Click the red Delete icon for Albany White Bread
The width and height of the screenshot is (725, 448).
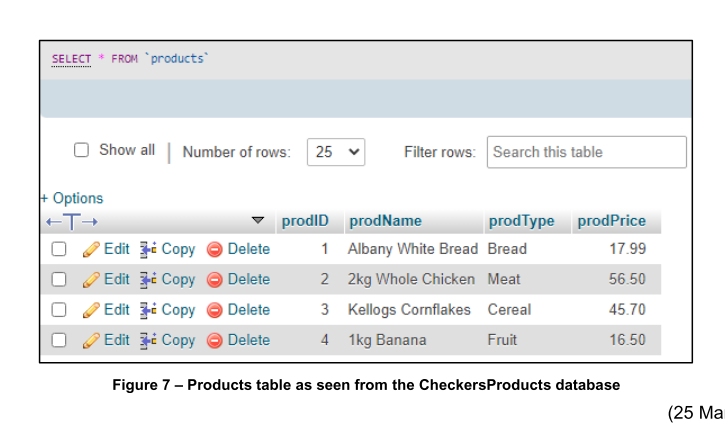pyautogui.click(x=215, y=250)
